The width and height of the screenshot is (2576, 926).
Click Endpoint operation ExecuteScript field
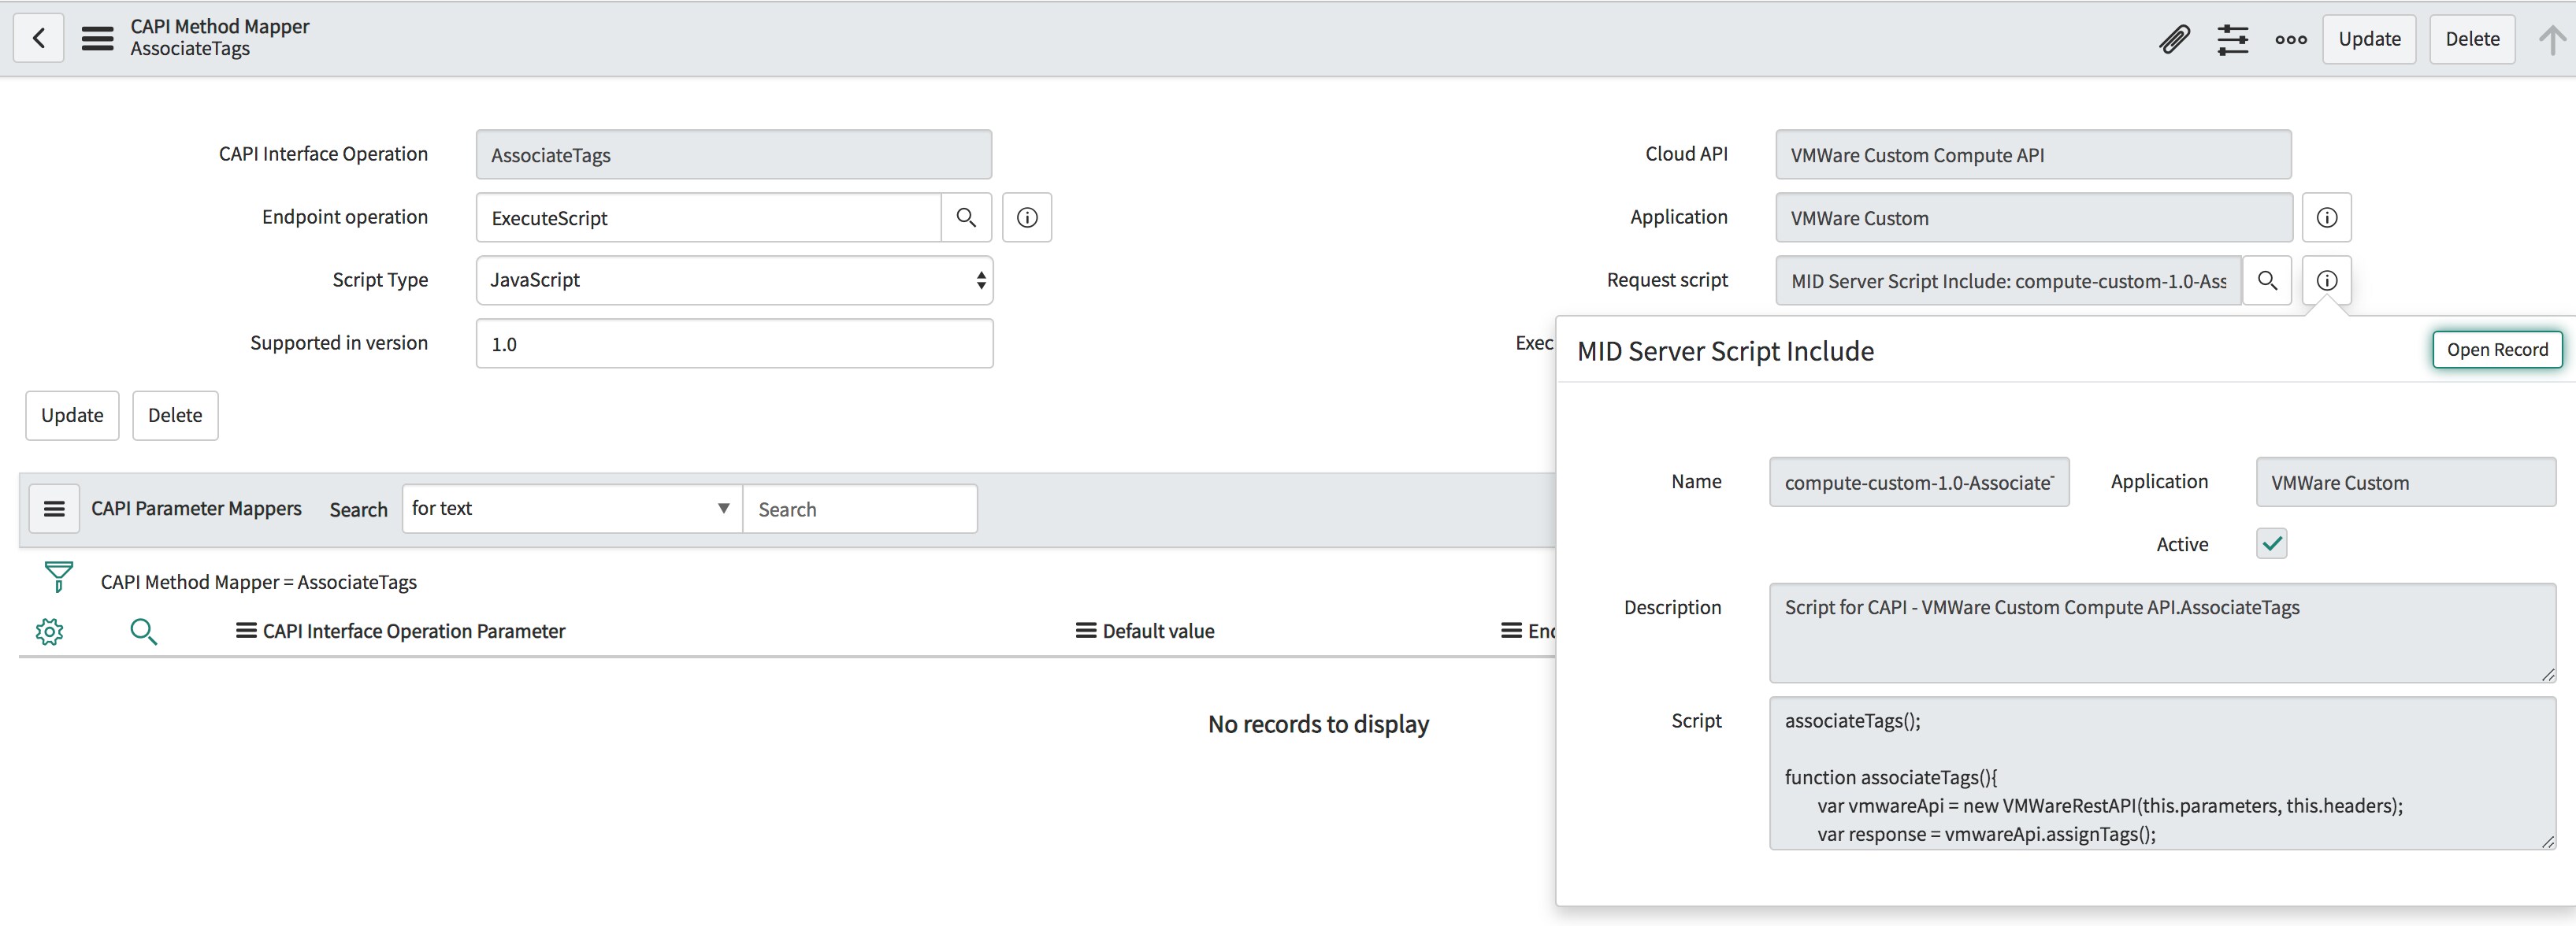click(708, 217)
